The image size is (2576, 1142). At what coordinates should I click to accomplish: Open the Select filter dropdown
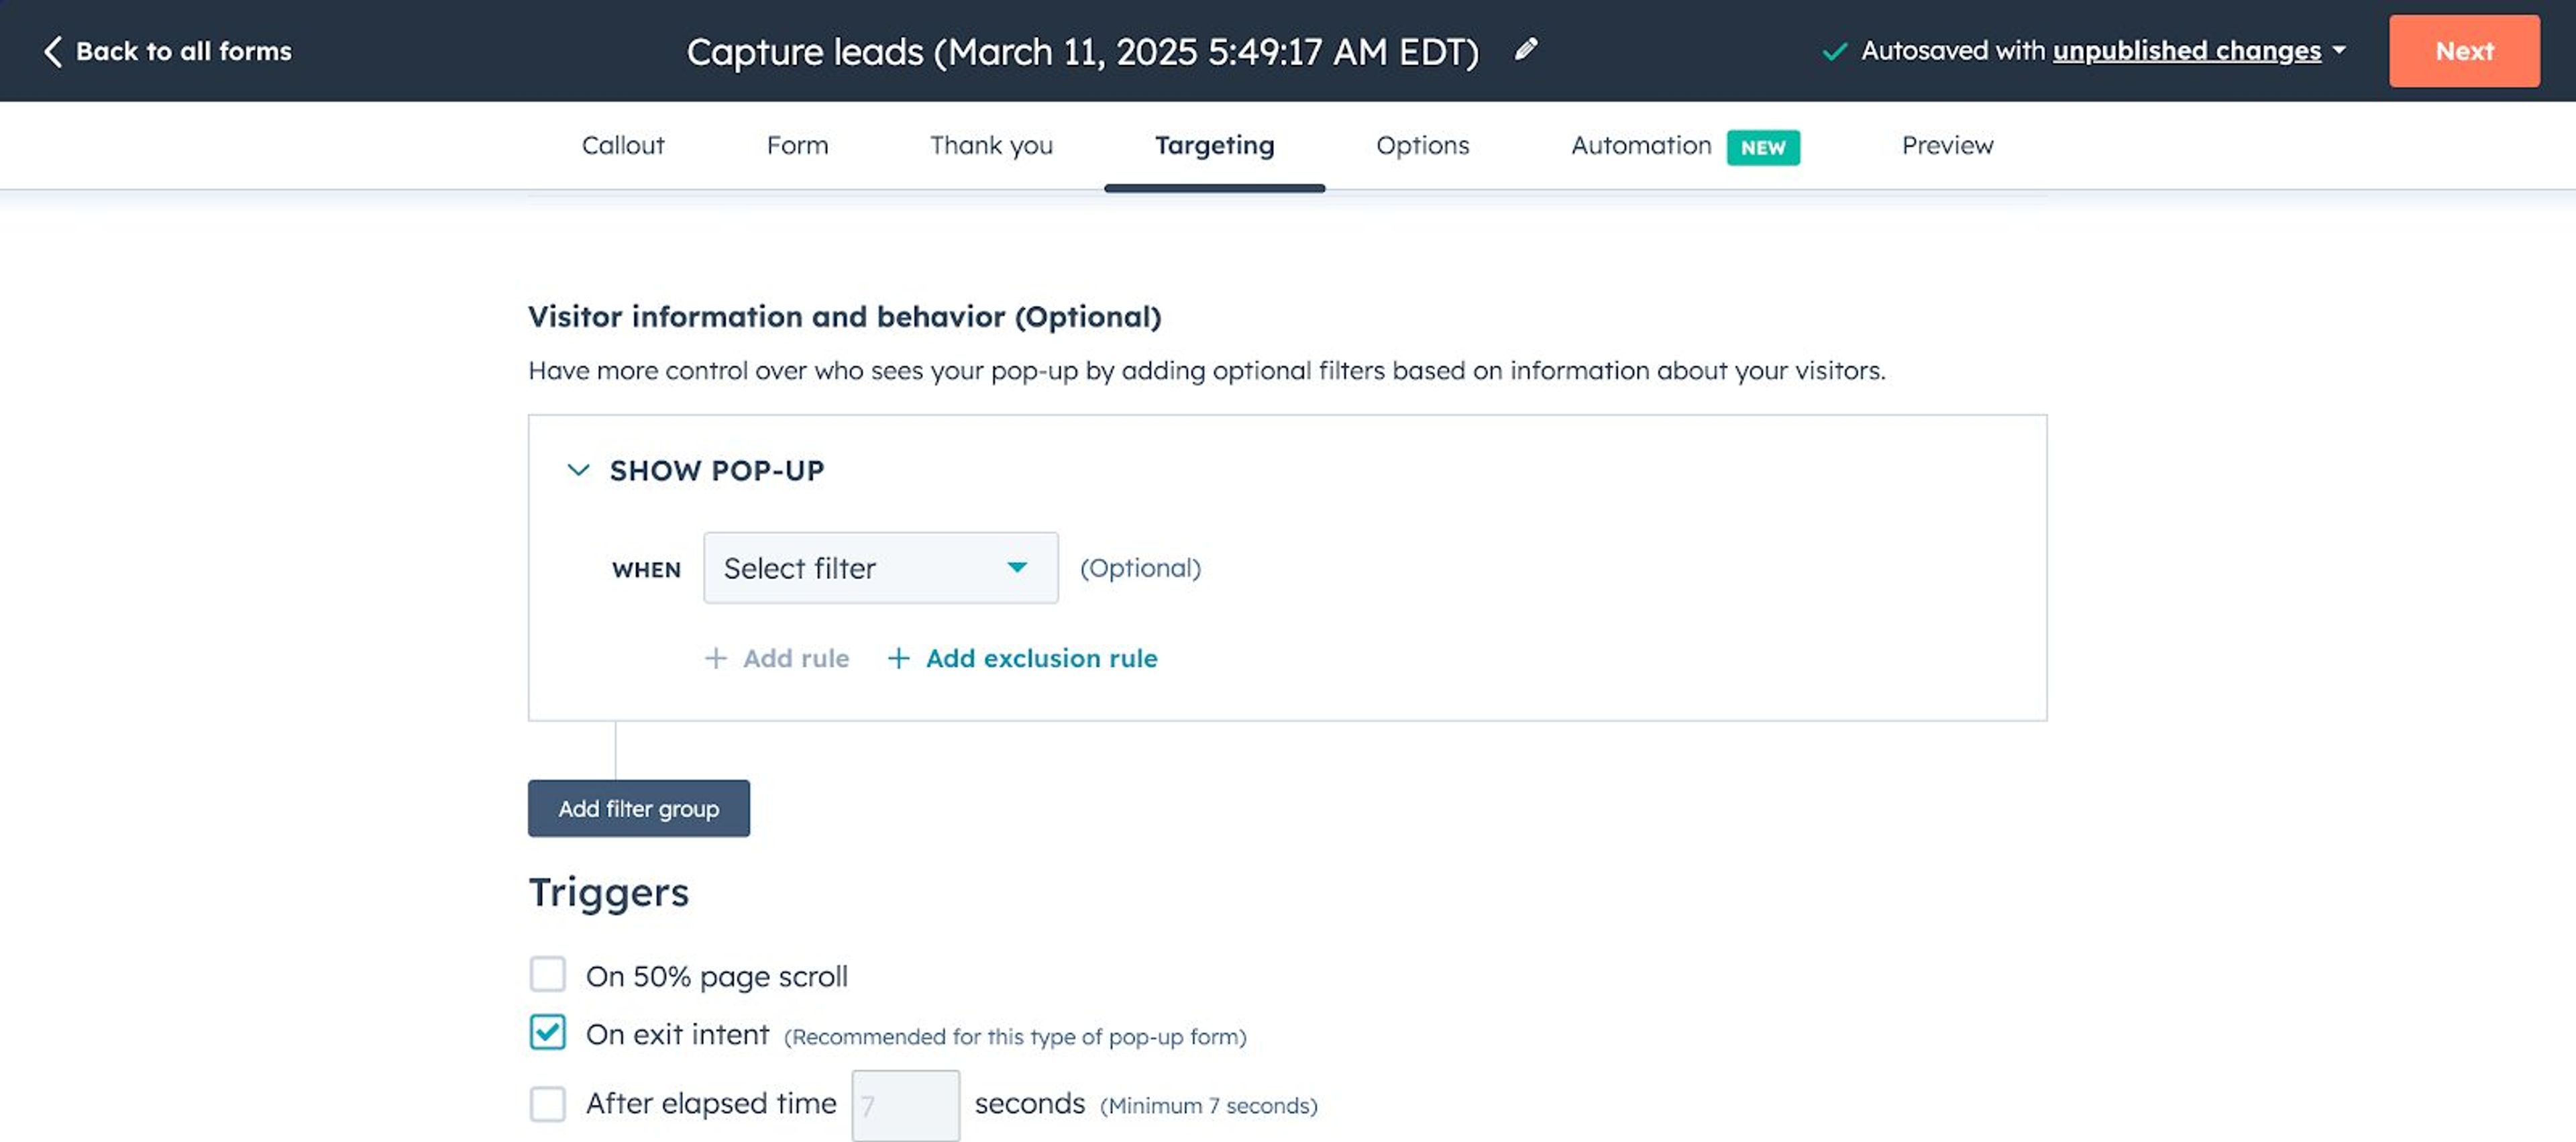click(880, 567)
